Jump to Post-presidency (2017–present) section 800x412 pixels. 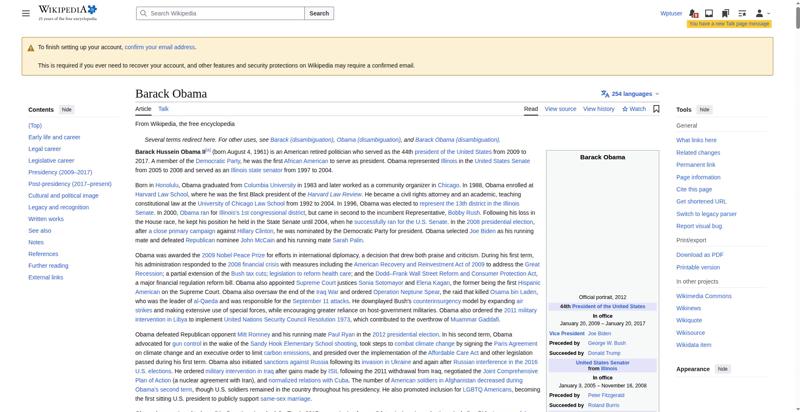coord(70,184)
